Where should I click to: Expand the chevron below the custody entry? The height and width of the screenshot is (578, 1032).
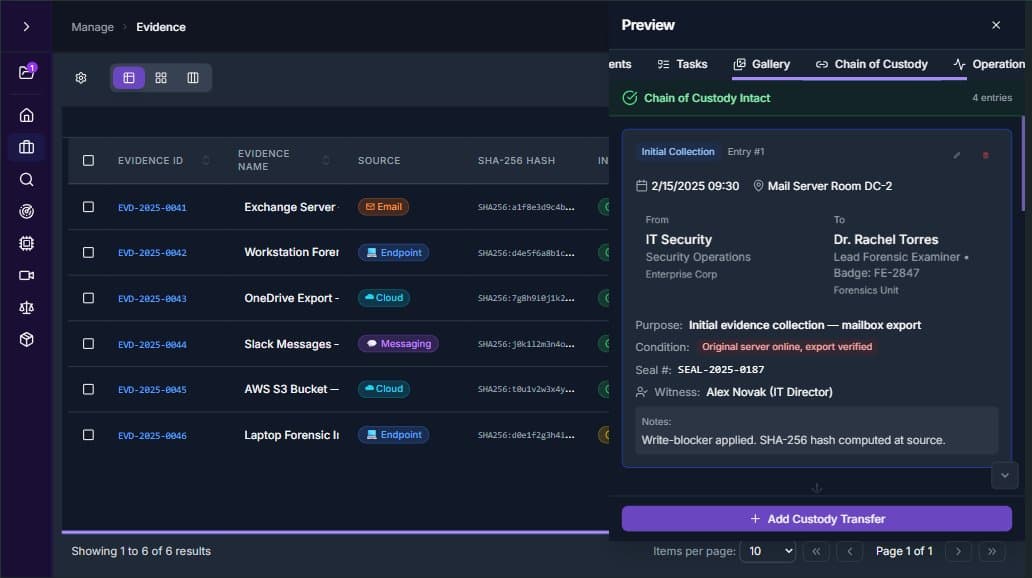[1004, 475]
